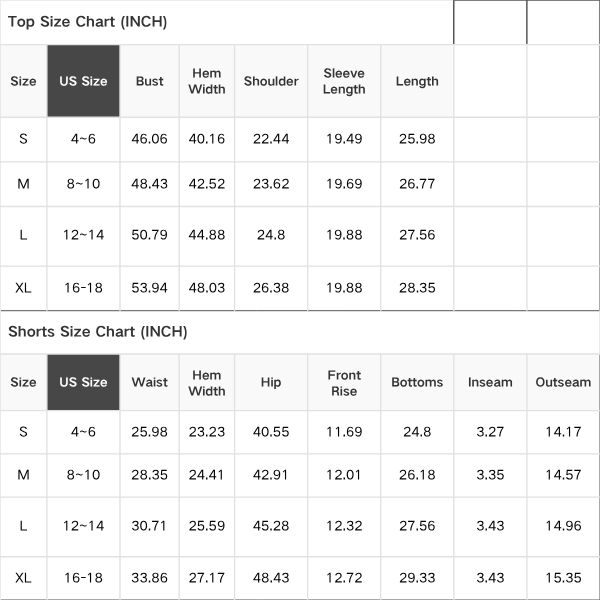Click the Bust column header
The height and width of the screenshot is (600, 600).
pyautogui.click(x=150, y=81)
